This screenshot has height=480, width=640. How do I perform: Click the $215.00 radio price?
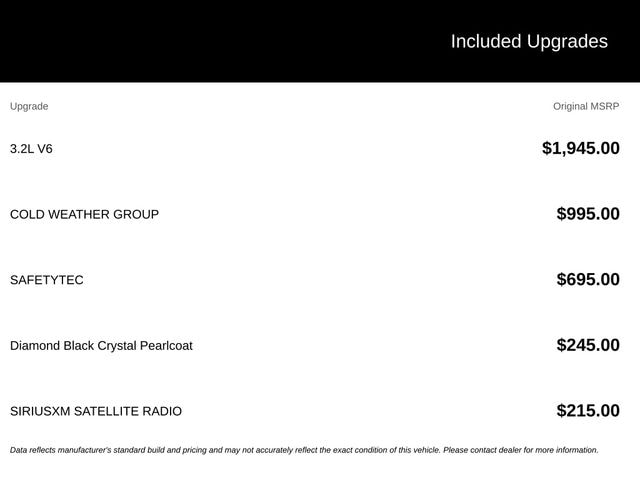coord(588,411)
